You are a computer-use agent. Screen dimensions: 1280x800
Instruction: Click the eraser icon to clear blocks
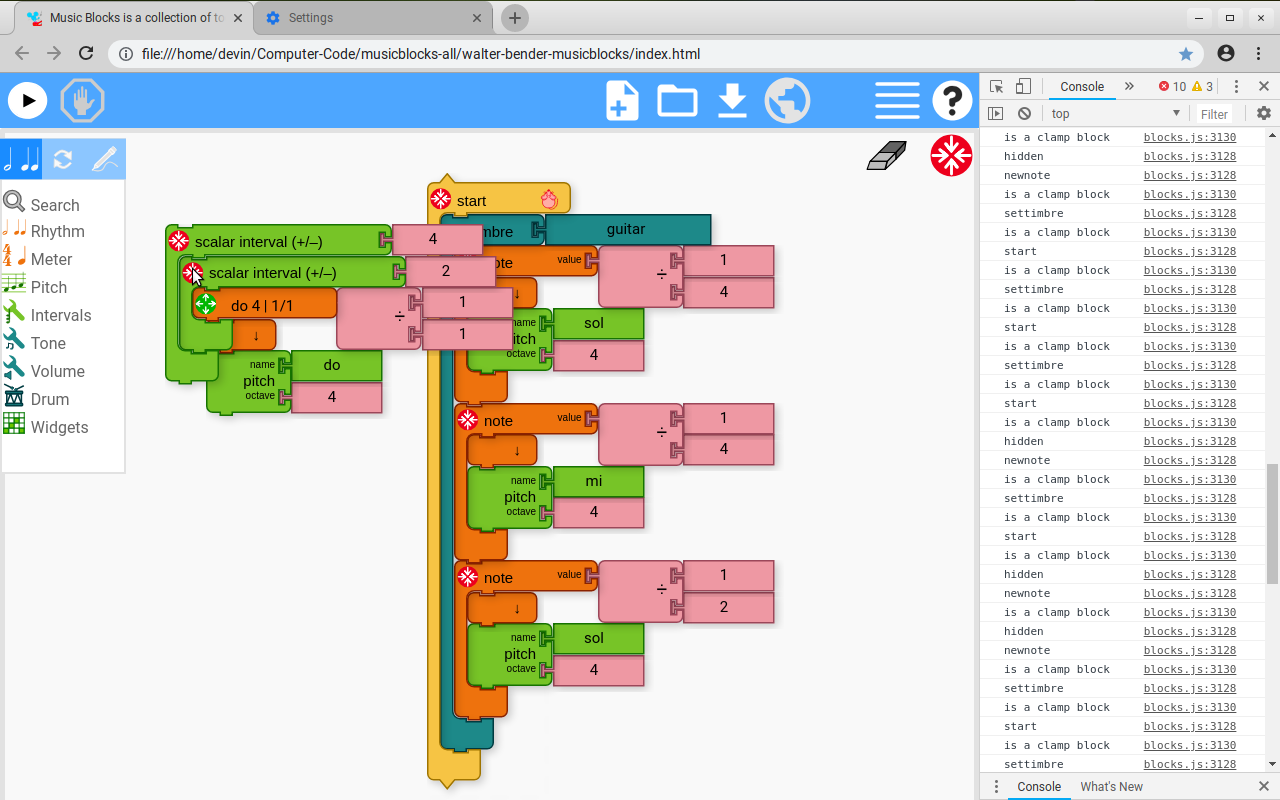[886, 155]
